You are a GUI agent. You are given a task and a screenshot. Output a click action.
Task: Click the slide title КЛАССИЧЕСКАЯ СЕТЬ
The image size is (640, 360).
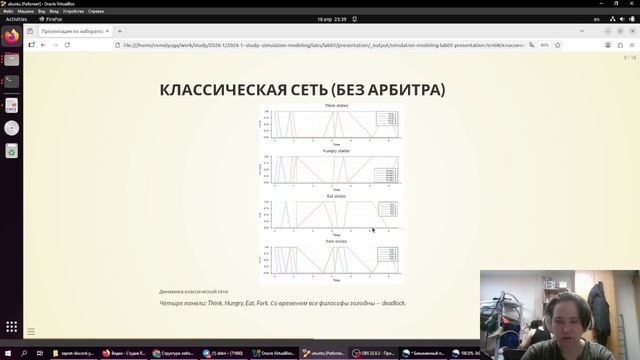[302, 90]
